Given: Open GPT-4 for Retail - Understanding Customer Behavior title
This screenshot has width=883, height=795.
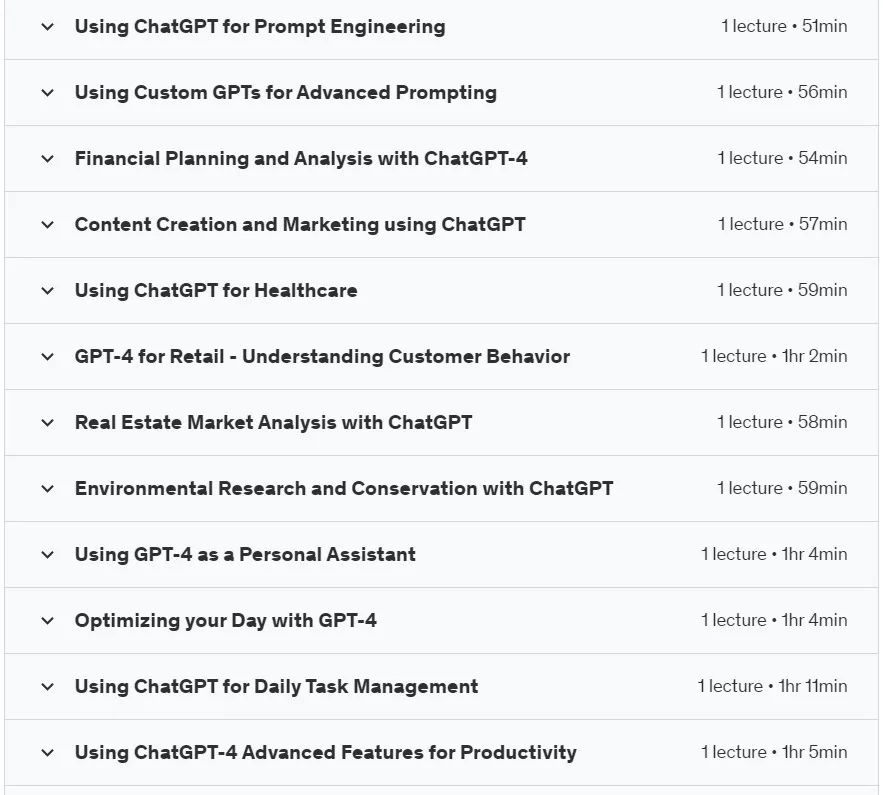Looking at the screenshot, I should tap(322, 356).
